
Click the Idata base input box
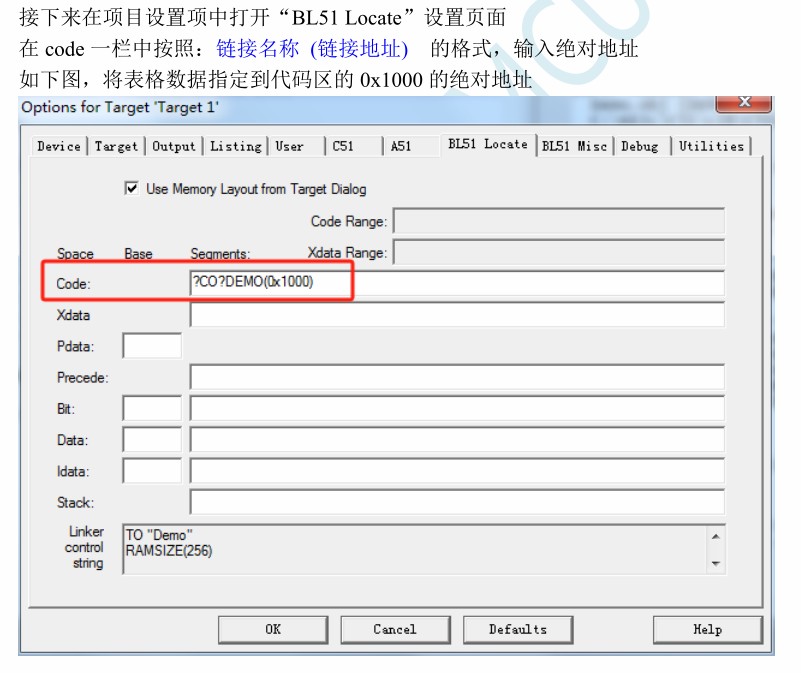152,471
